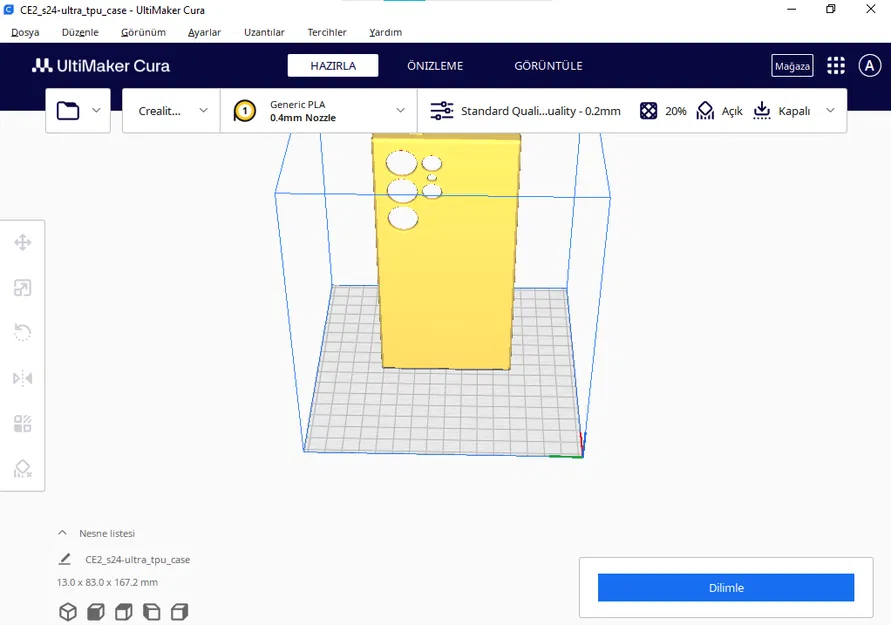Switch to top view cube icon
891x625 pixels.
click(124, 612)
